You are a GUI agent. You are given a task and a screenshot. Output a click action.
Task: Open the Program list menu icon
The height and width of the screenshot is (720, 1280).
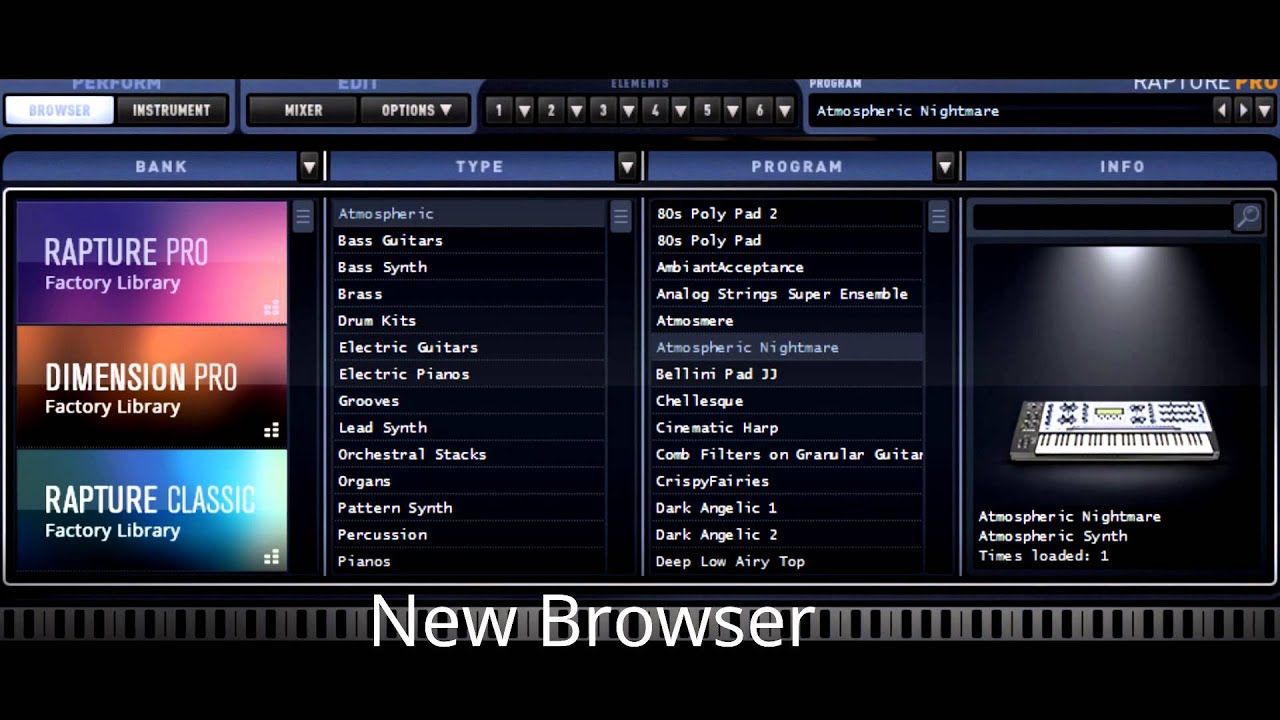[x=938, y=217]
